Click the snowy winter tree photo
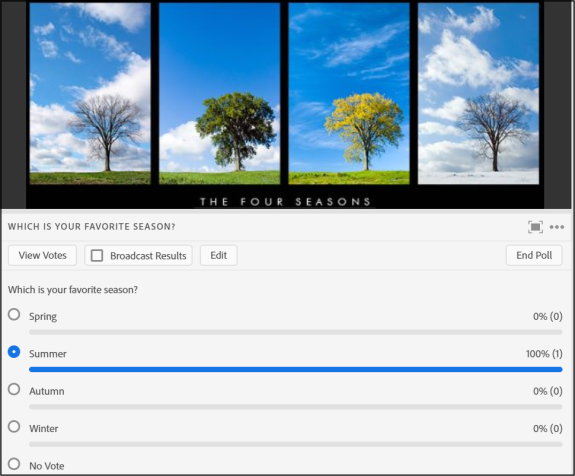This screenshot has width=575, height=476. (478, 94)
